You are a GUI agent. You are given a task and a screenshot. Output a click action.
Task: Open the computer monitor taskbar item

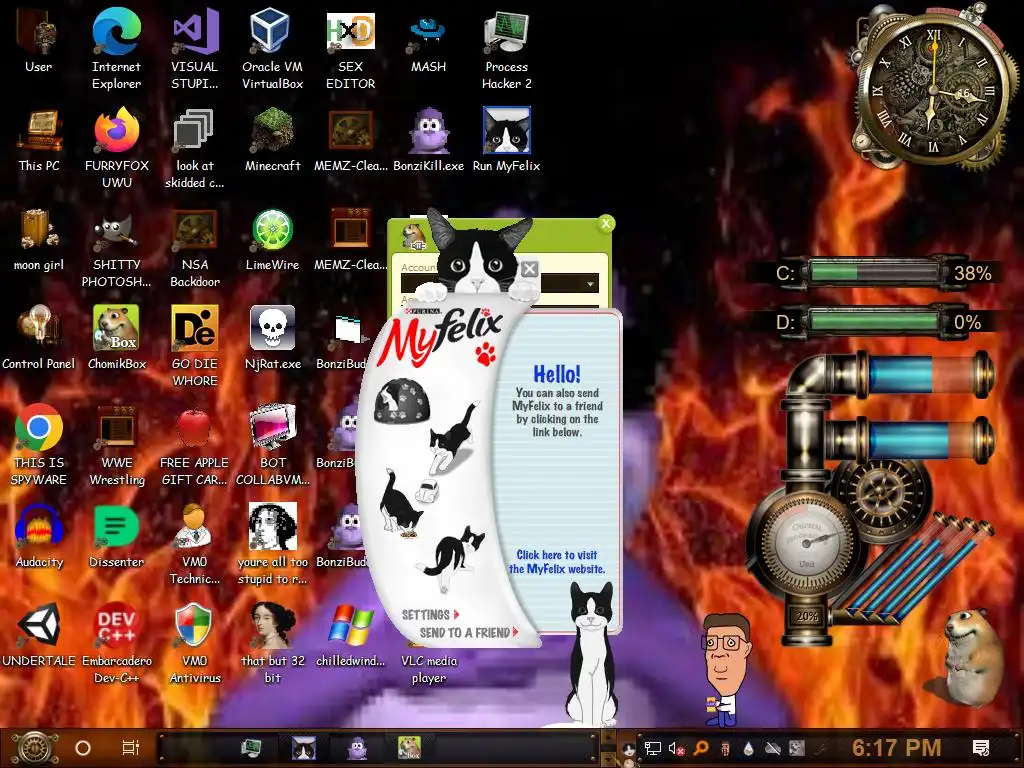click(x=251, y=748)
